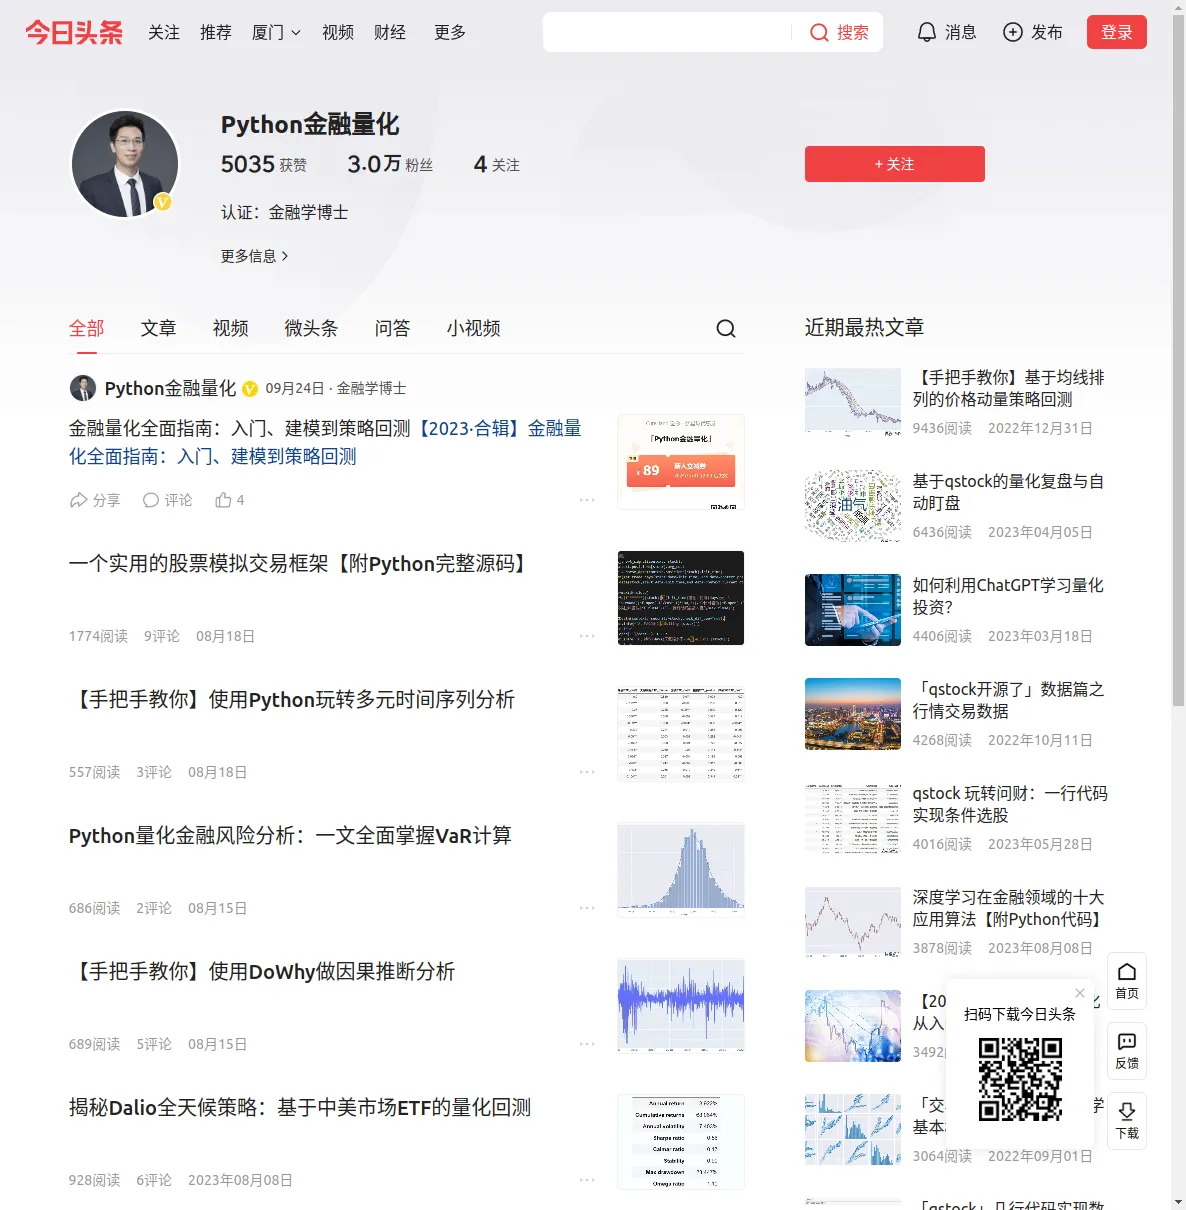Click the small author avatar in feed
The width and height of the screenshot is (1186, 1210).
[82, 388]
